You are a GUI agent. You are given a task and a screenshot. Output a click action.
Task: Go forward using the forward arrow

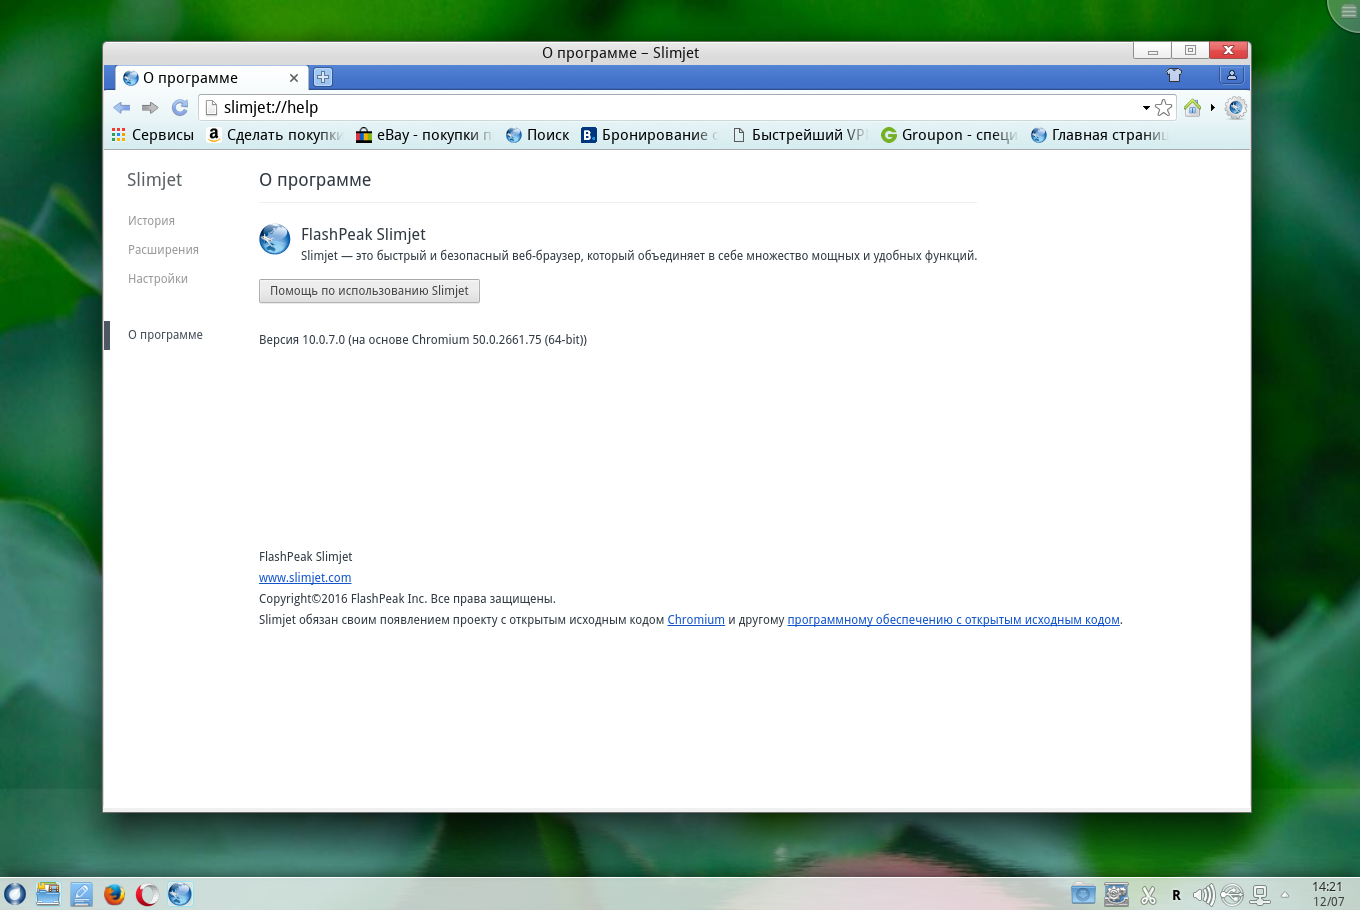[150, 107]
